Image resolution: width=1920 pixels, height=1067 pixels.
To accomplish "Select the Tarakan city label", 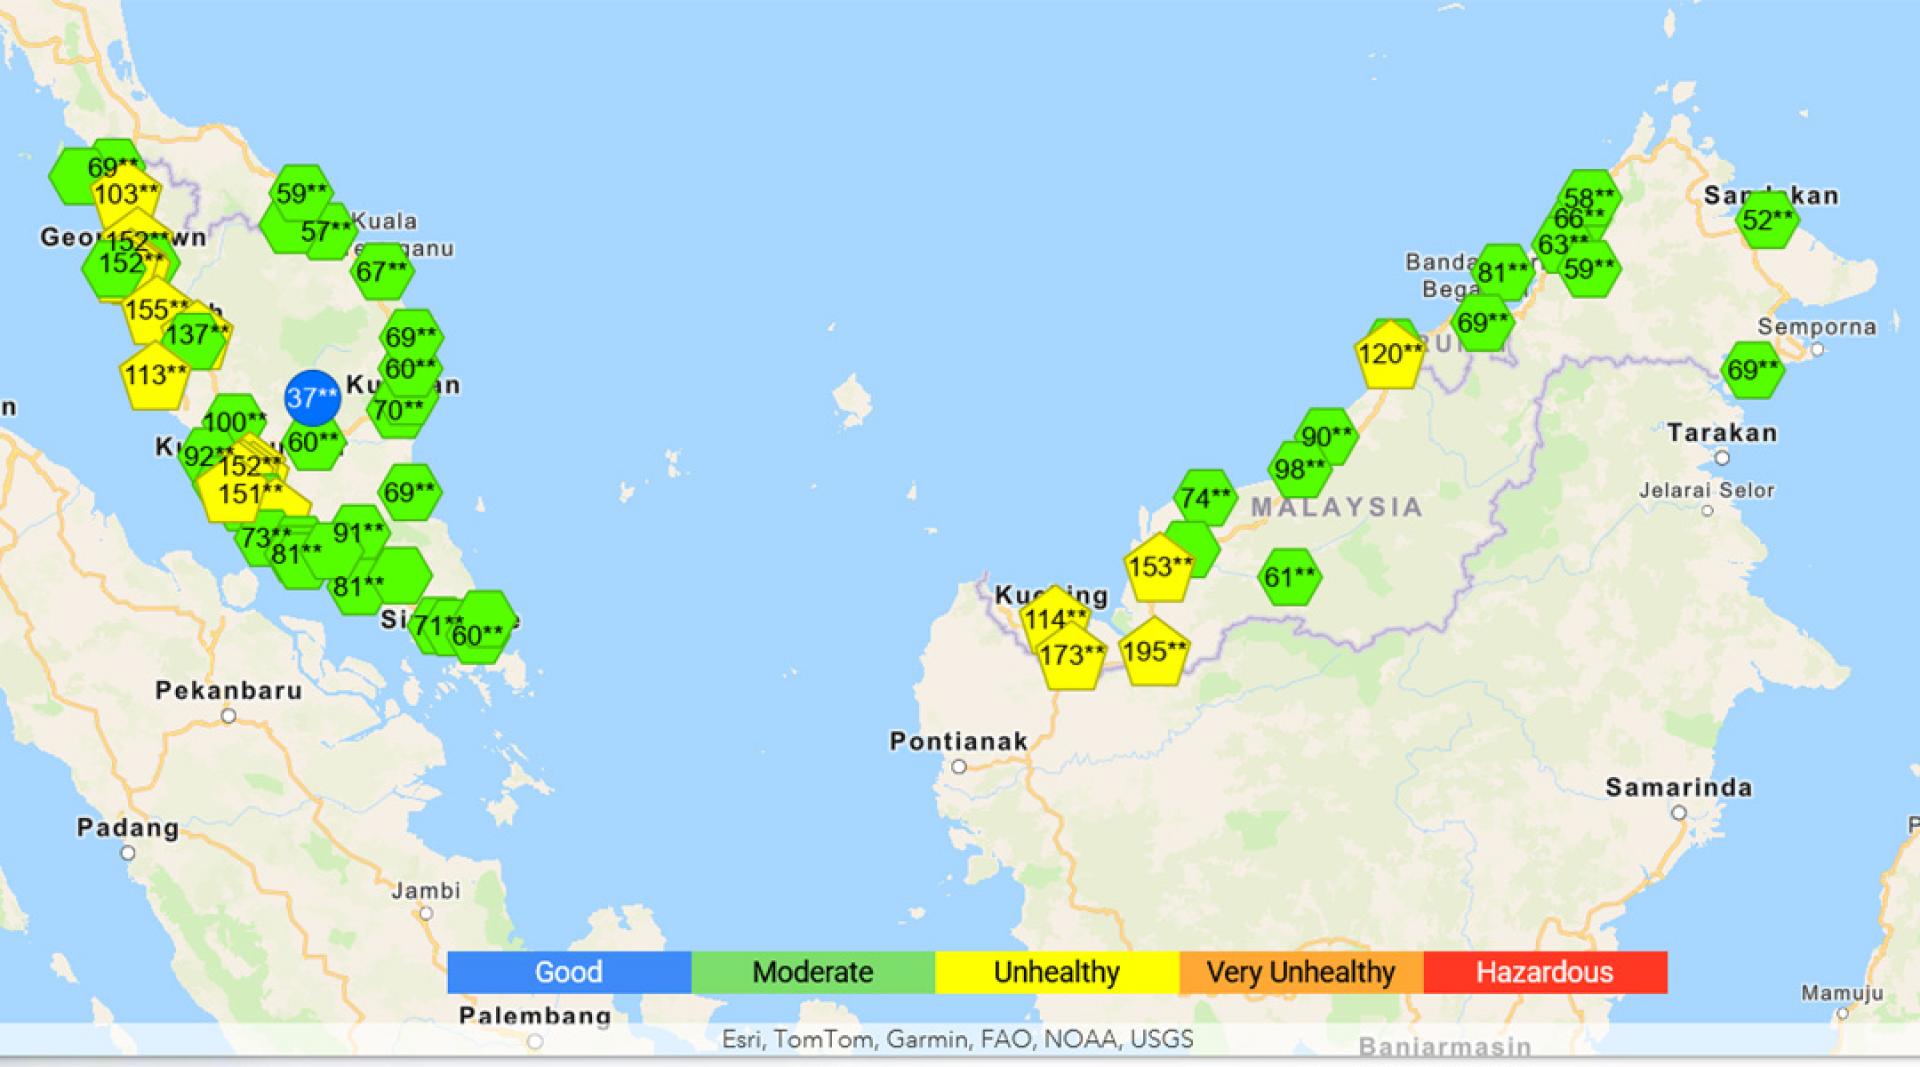I will click(x=1722, y=433).
